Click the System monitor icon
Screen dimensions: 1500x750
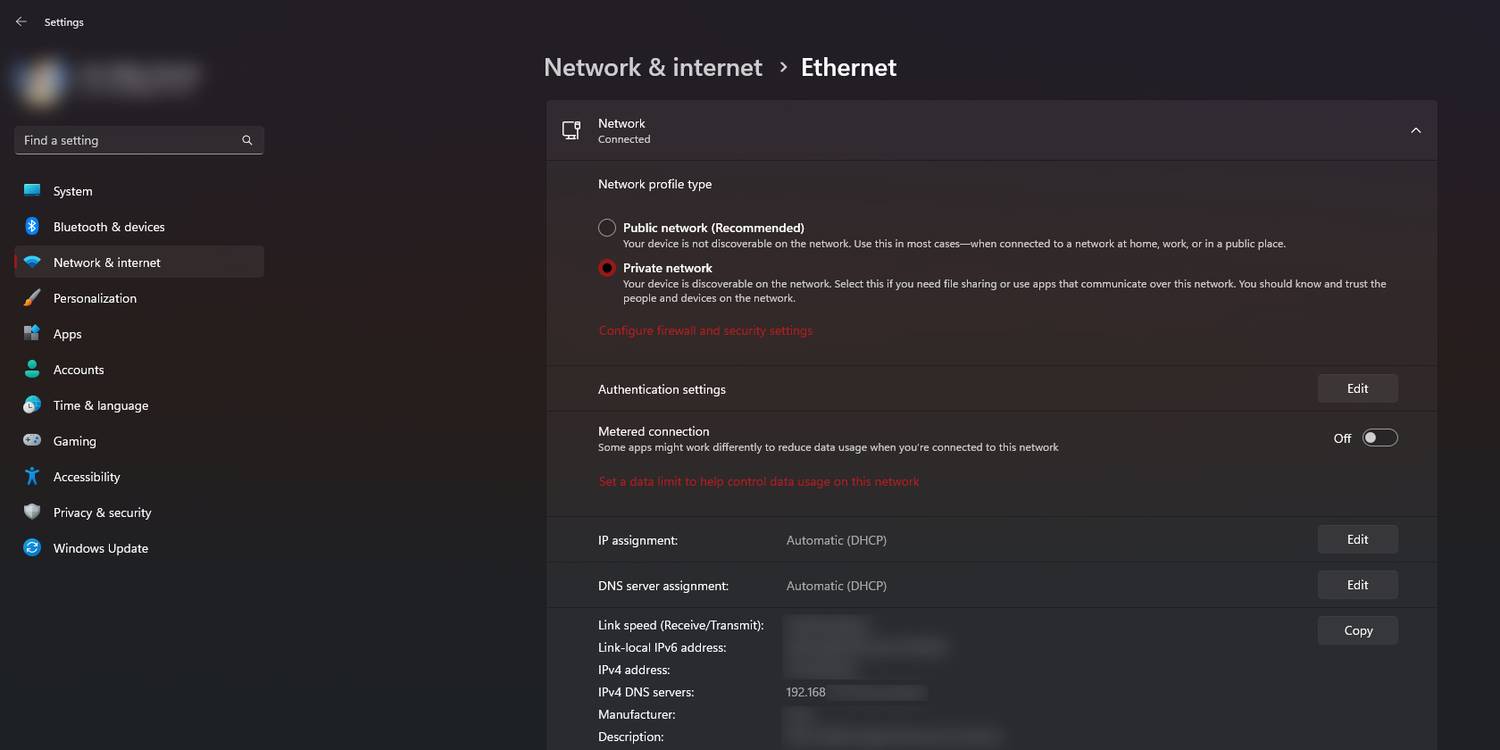pos(32,191)
